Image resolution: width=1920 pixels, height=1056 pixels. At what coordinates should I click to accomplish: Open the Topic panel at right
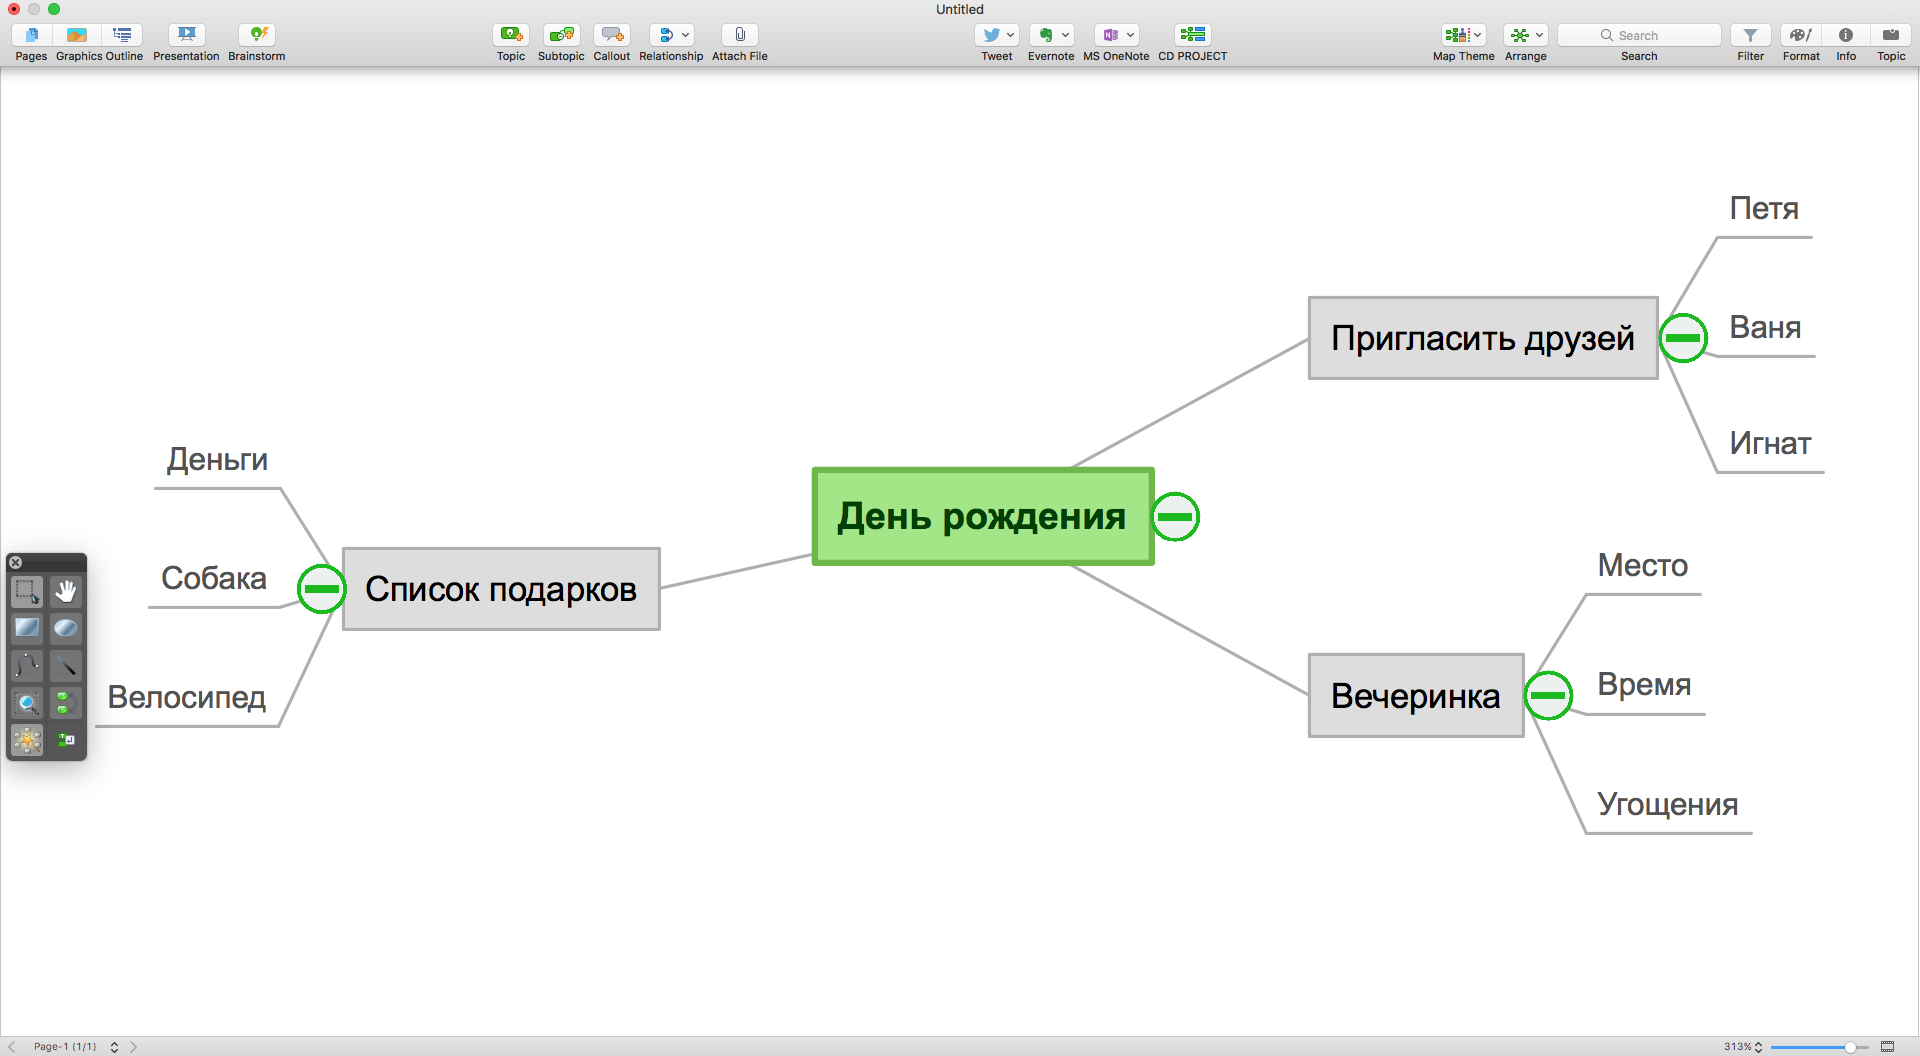1891,35
